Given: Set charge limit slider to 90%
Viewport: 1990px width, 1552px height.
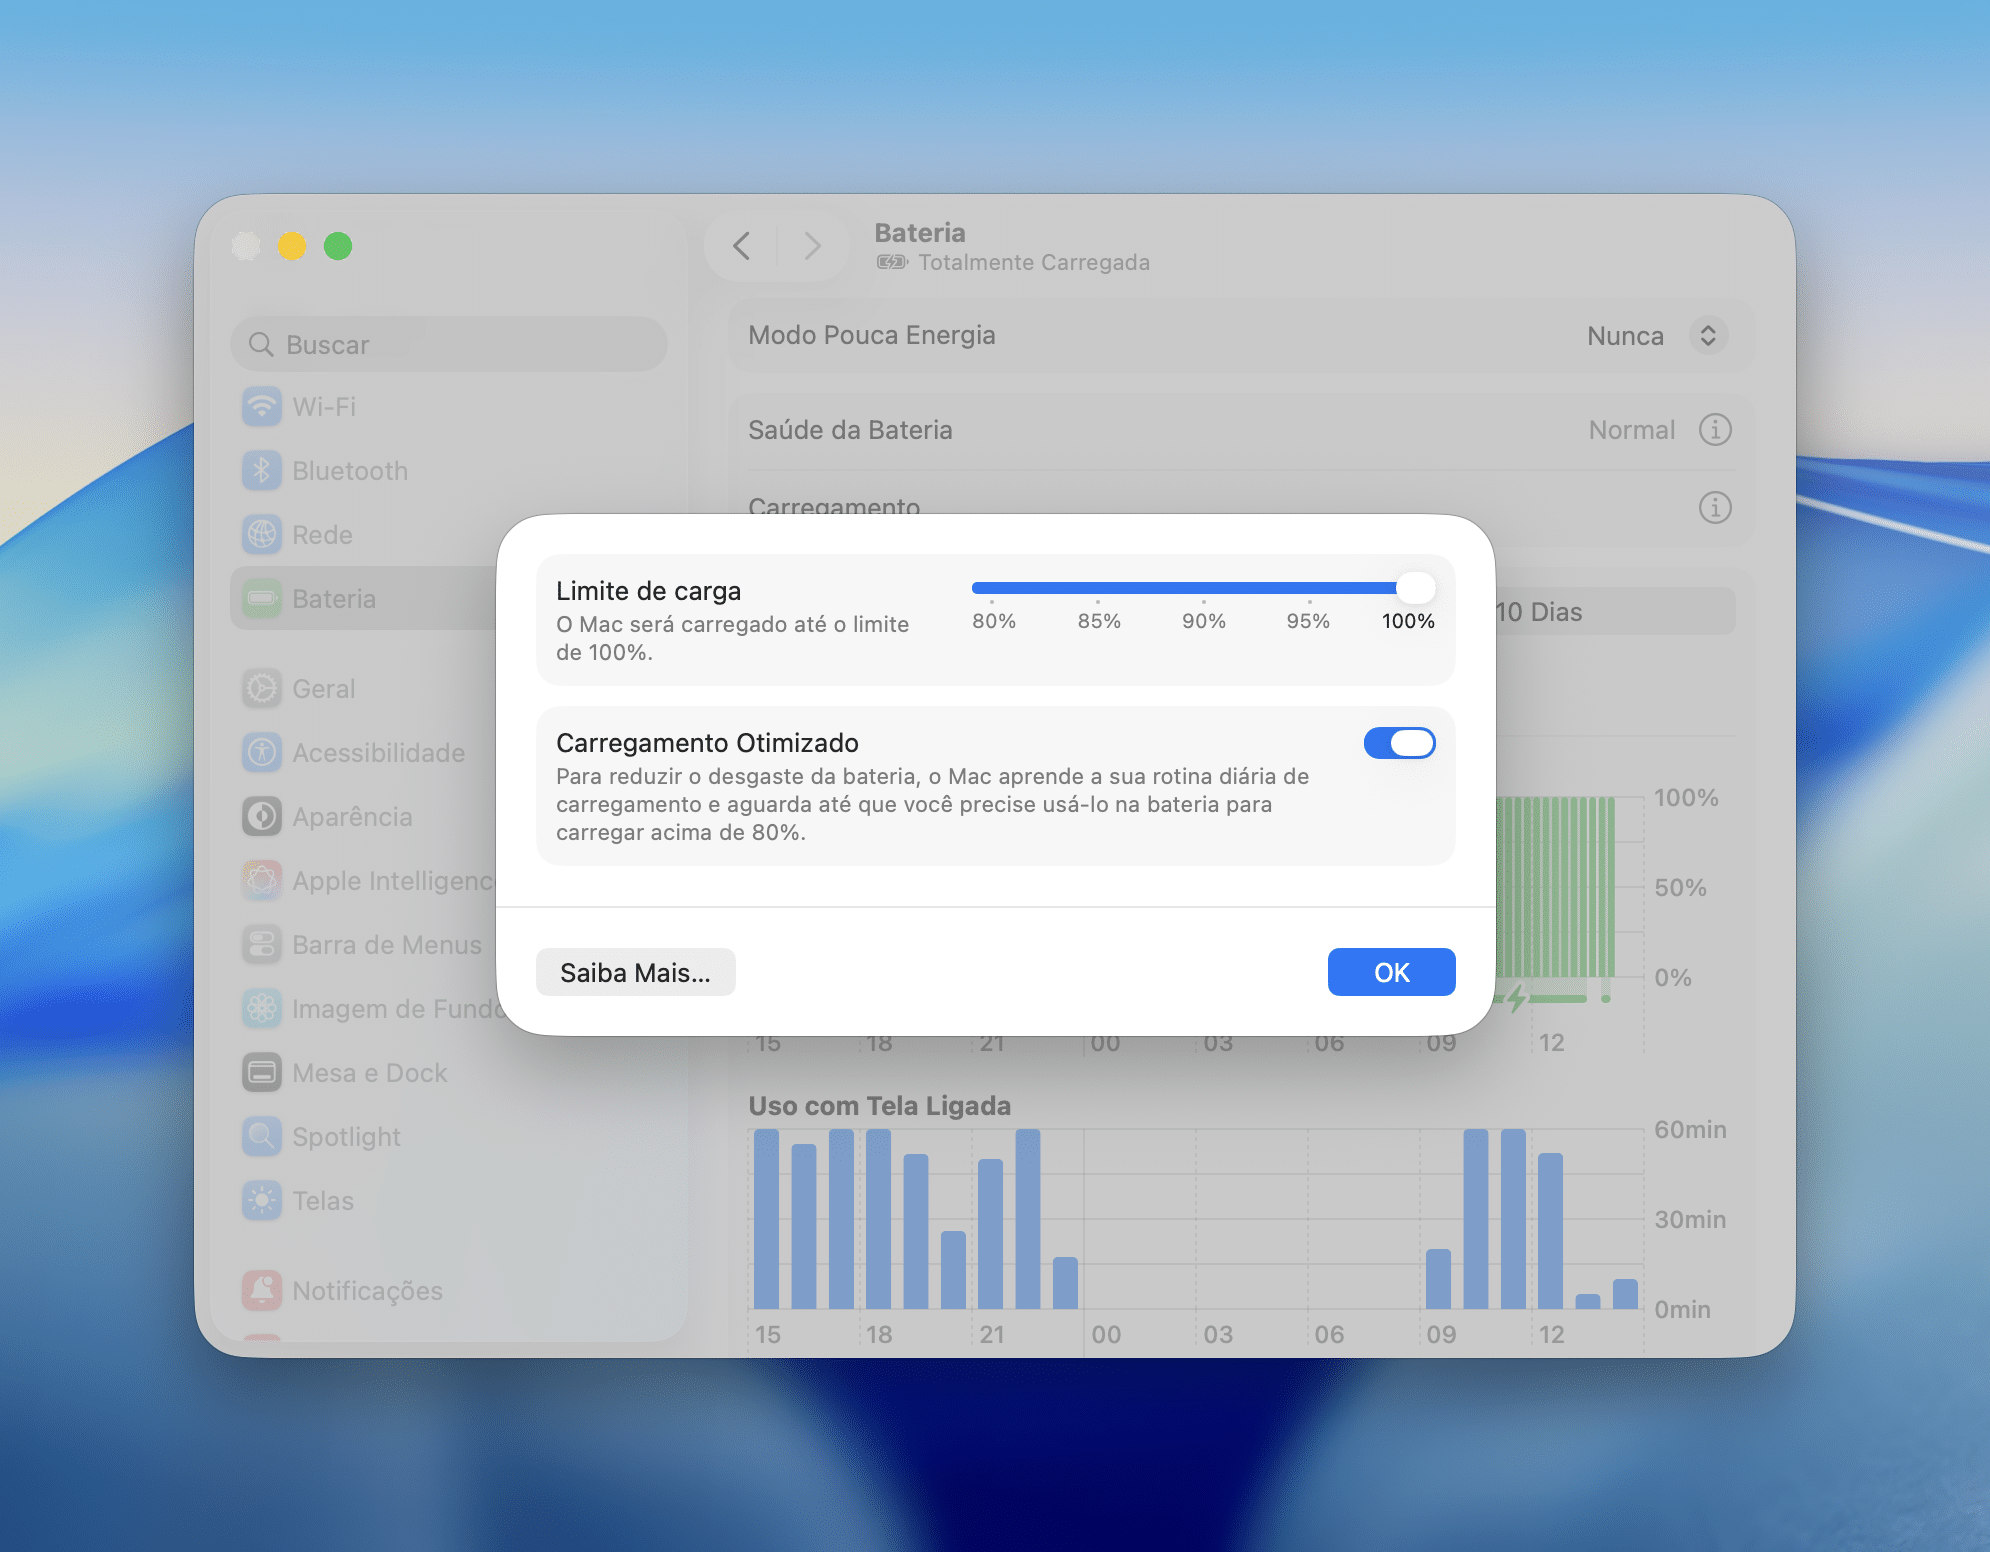Looking at the screenshot, I should (1203, 589).
